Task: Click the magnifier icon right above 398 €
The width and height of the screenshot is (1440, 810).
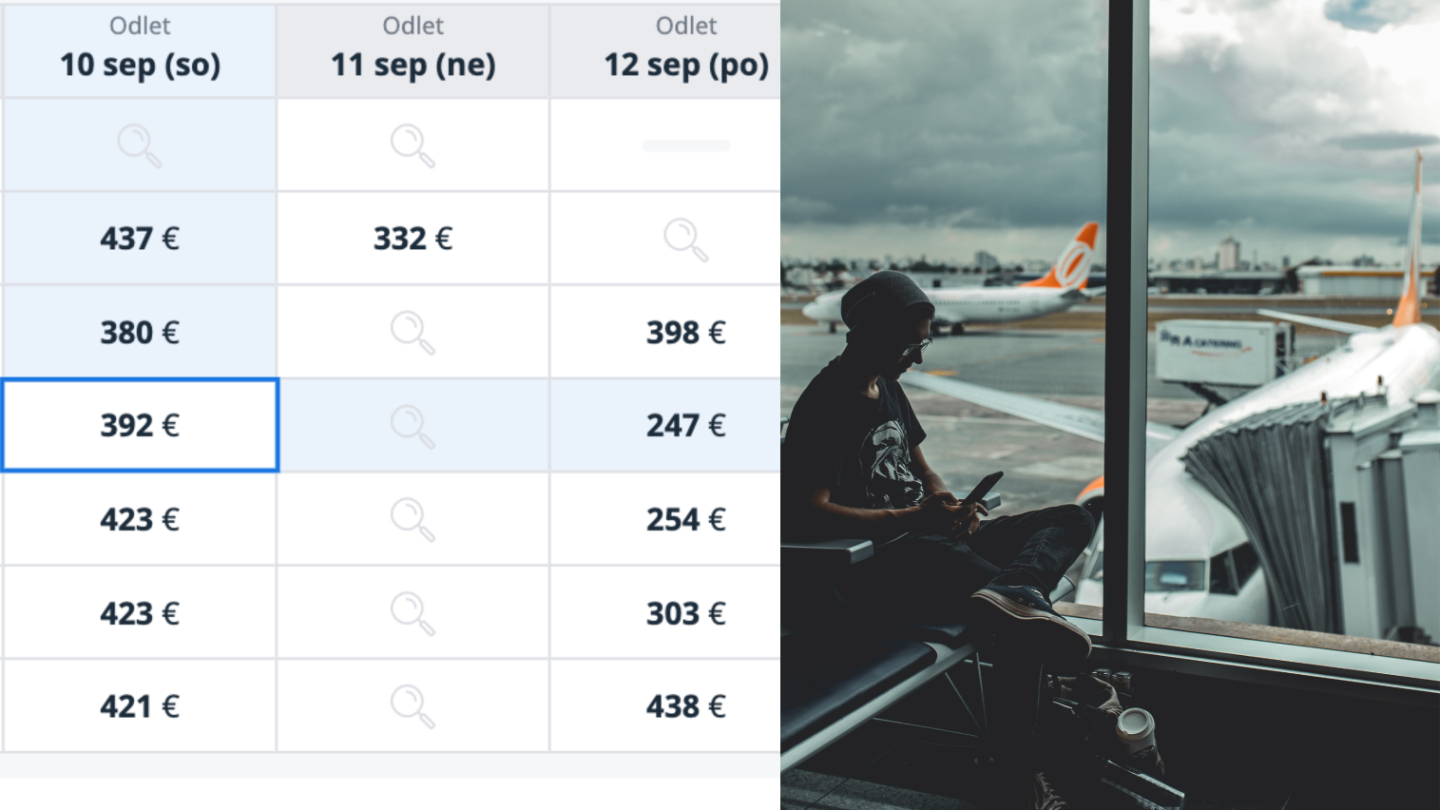Action: [686, 239]
